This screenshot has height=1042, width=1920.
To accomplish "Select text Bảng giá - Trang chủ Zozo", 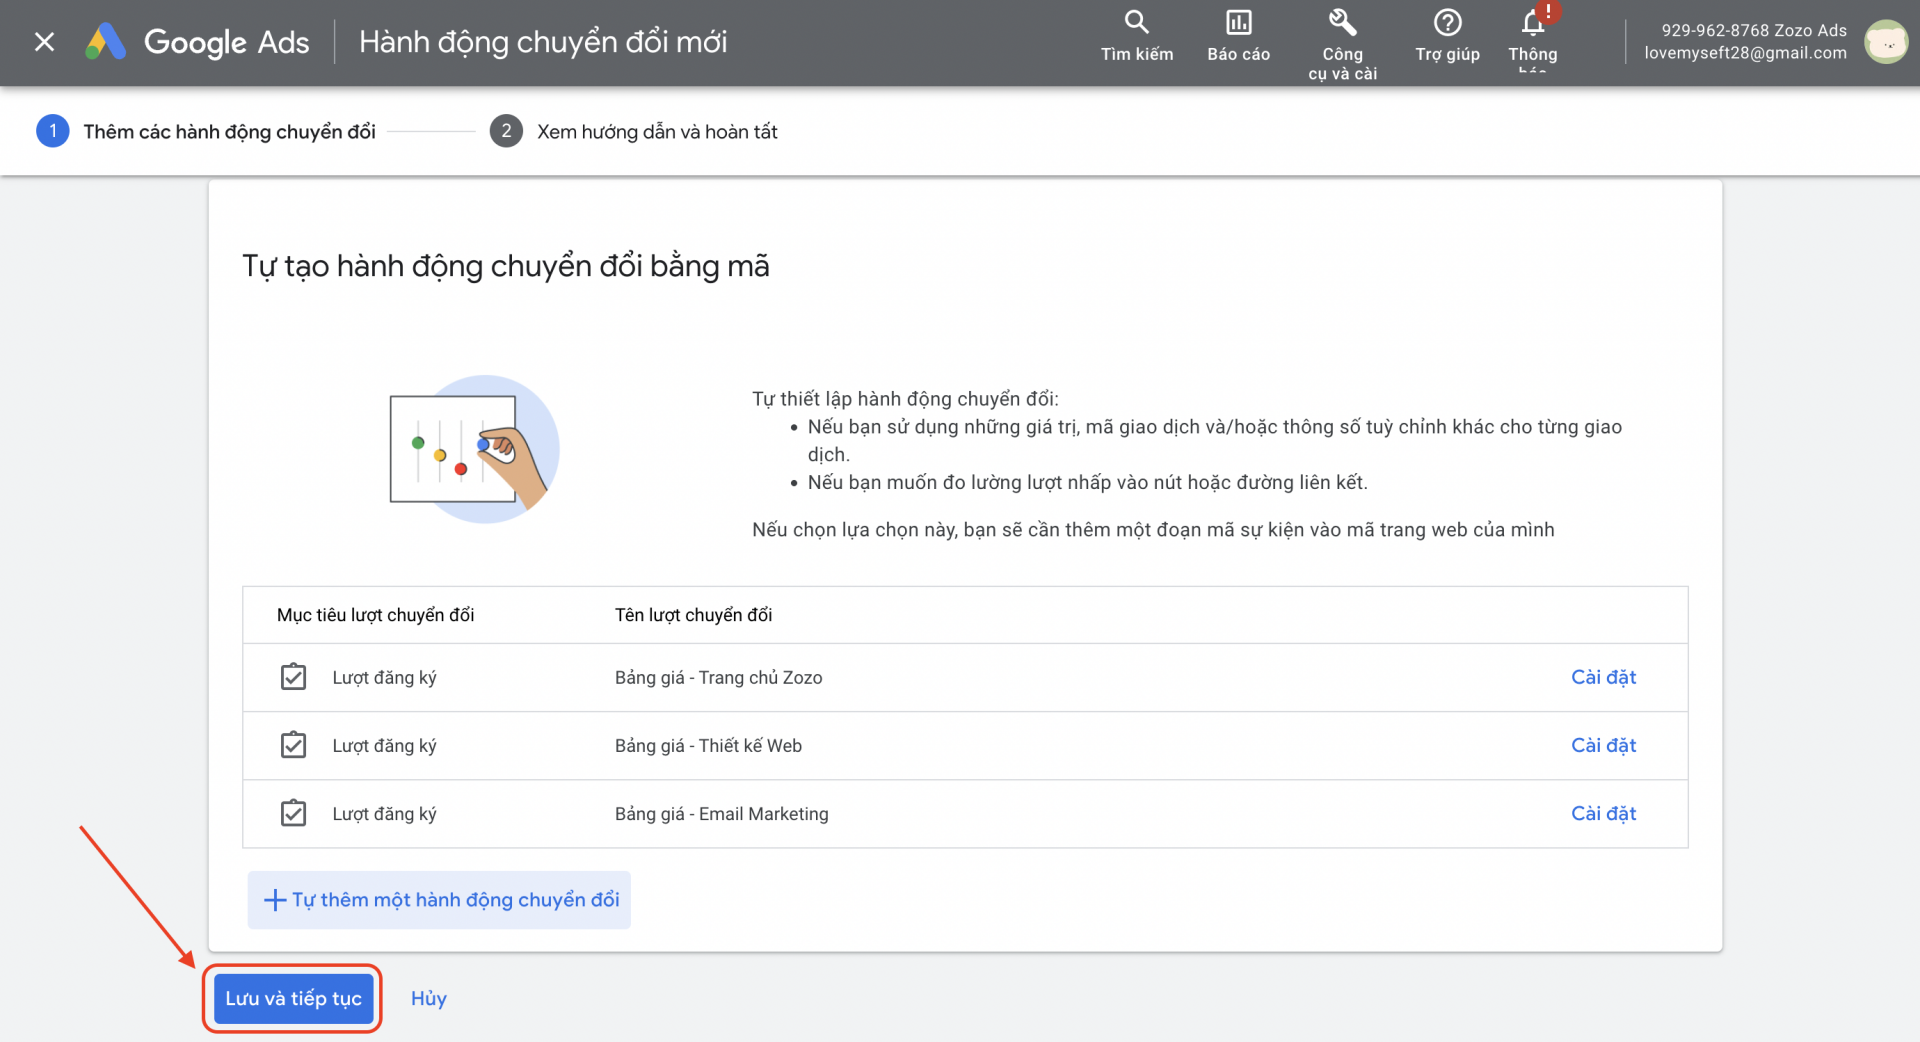I will point(718,677).
